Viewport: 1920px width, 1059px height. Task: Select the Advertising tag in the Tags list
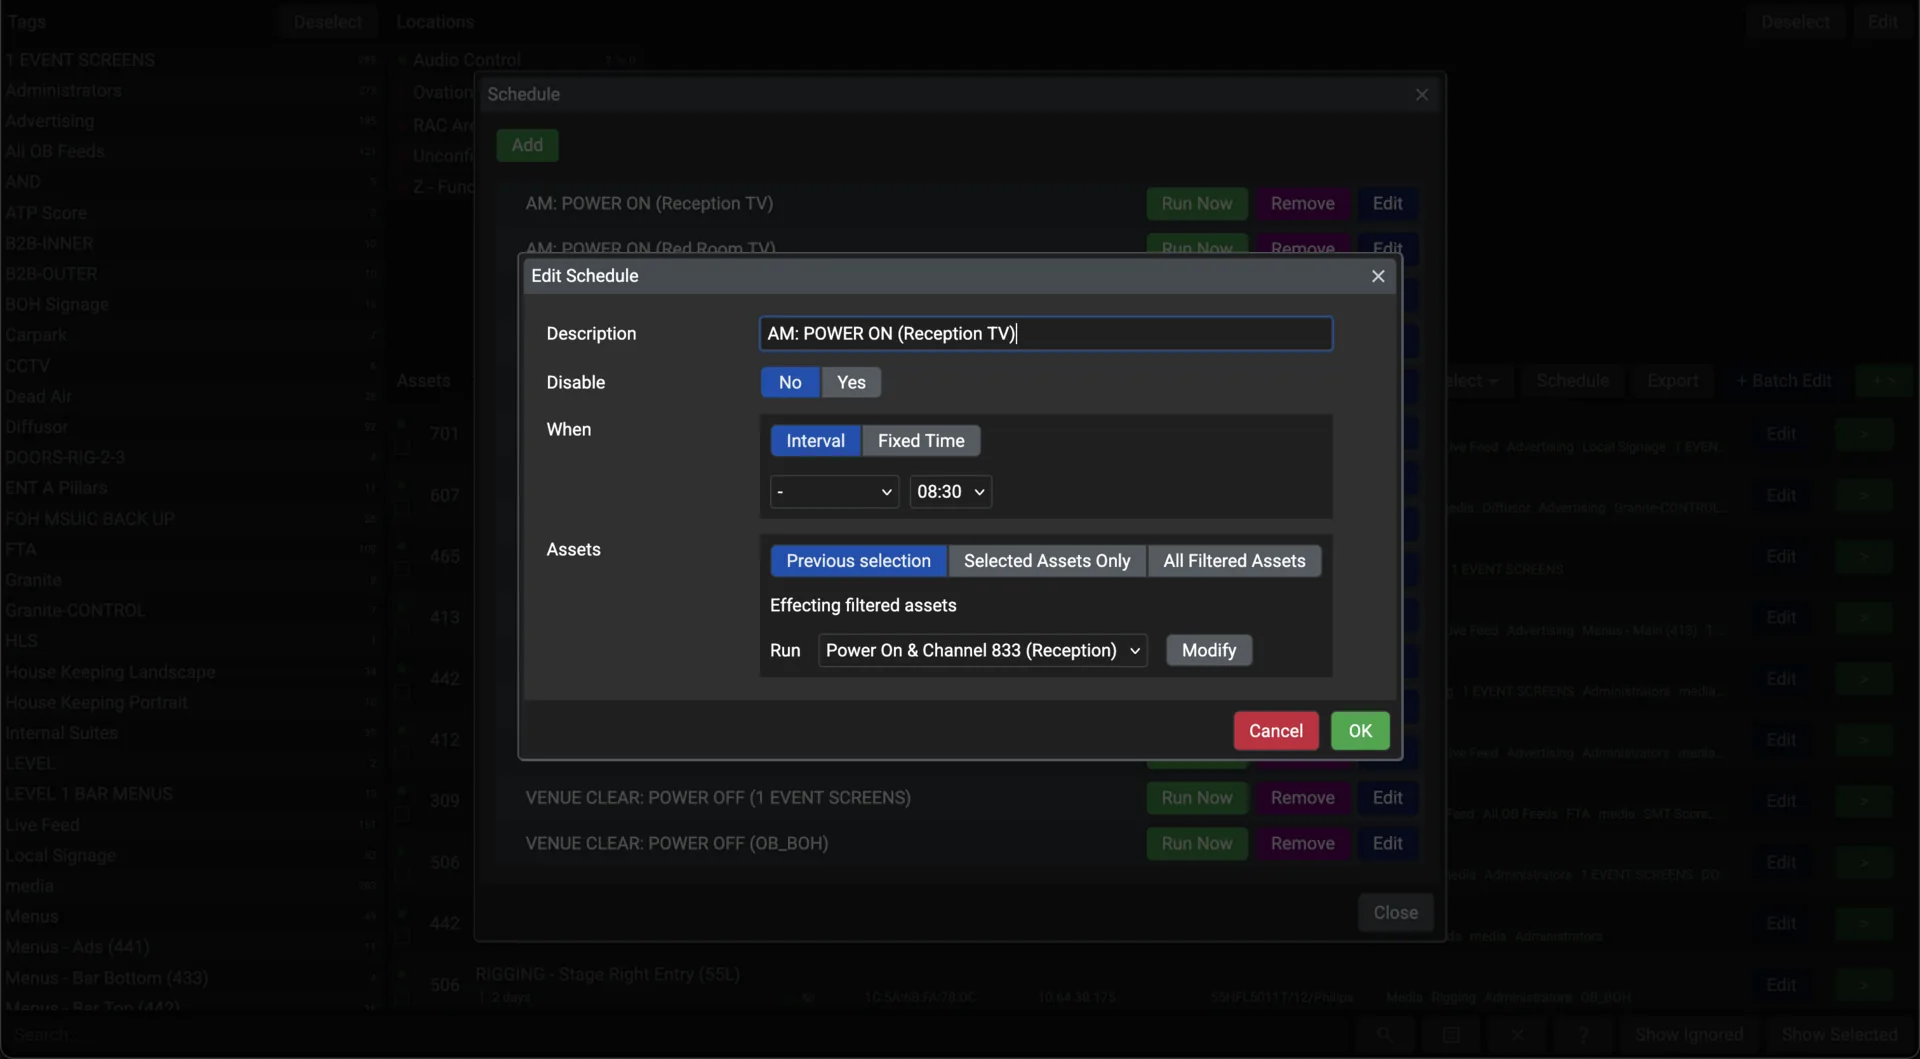click(x=190, y=121)
